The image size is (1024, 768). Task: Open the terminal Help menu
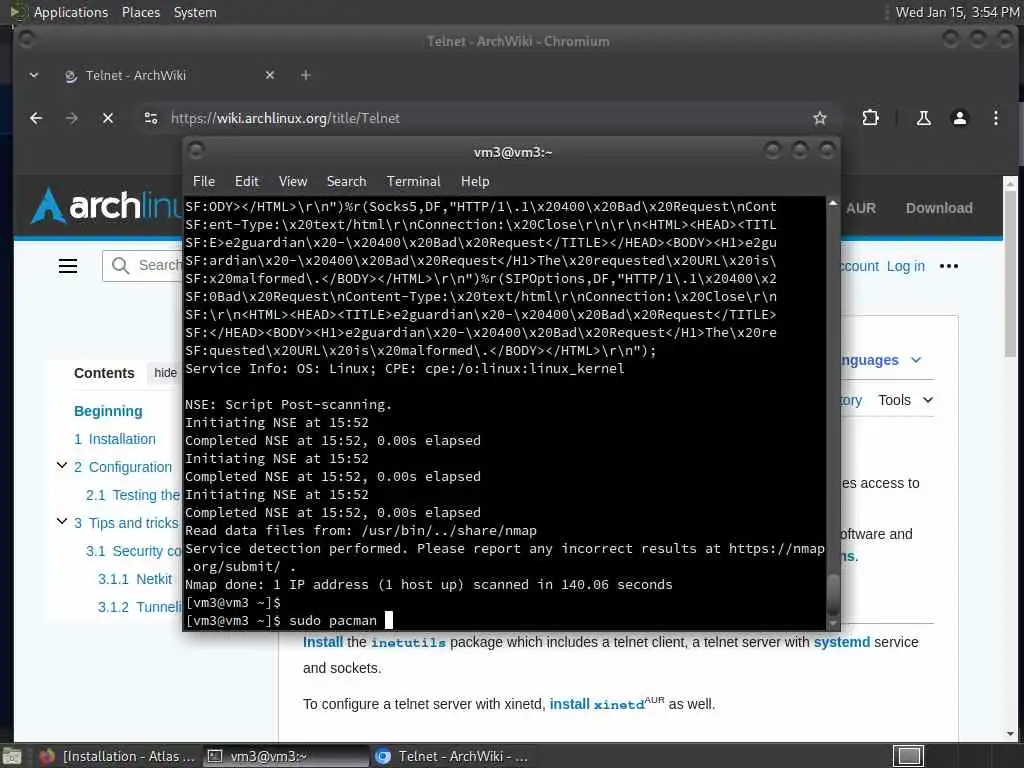(x=475, y=182)
